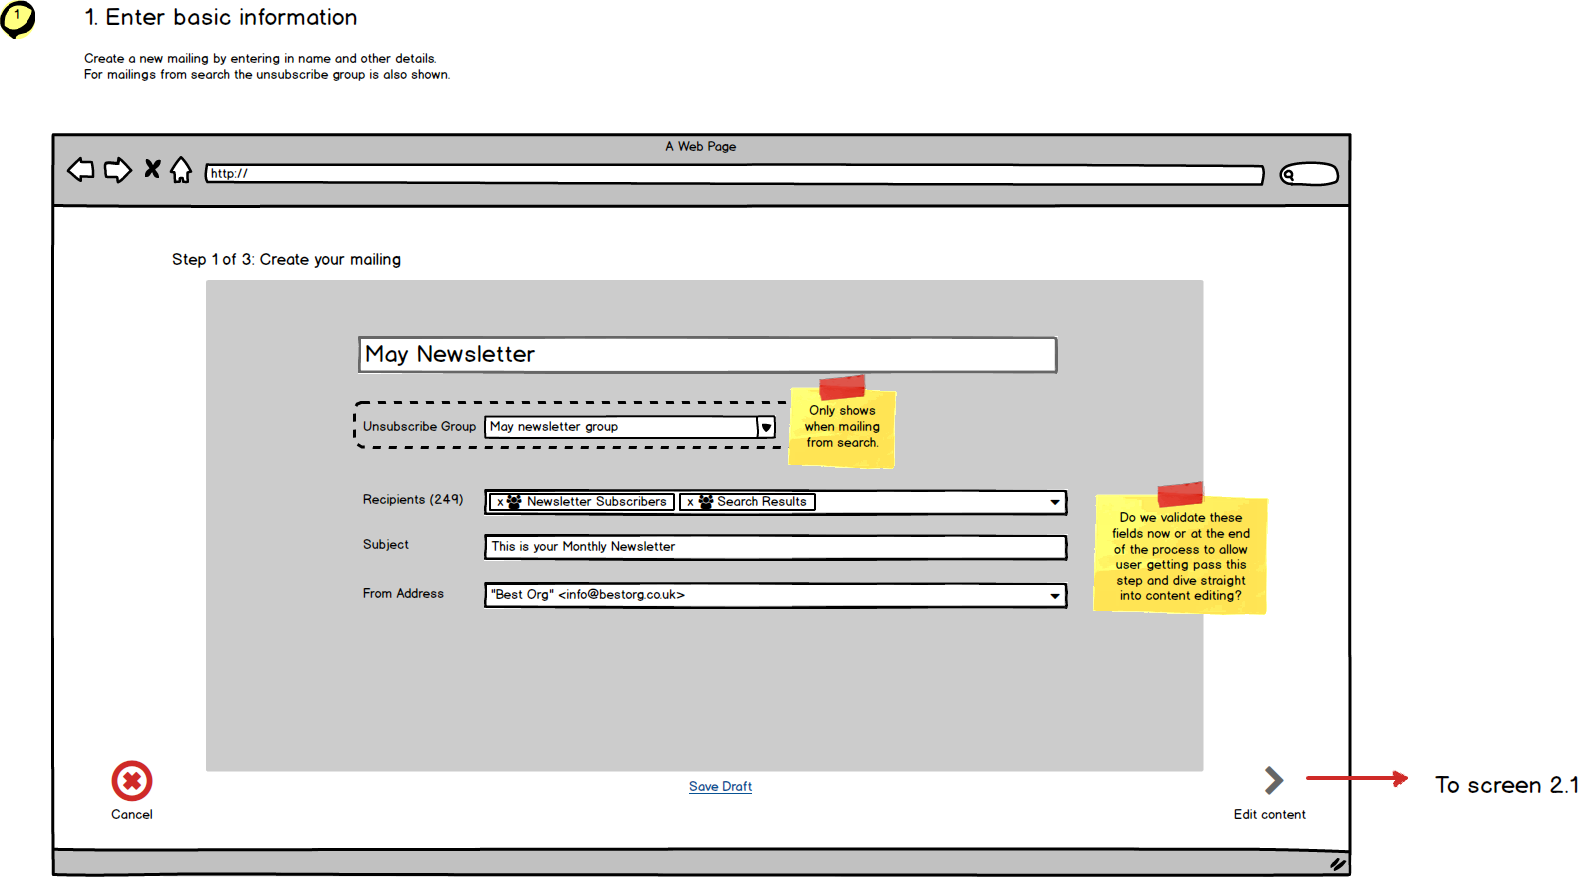Click the yellow speech bubble step icon

[17, 20]
